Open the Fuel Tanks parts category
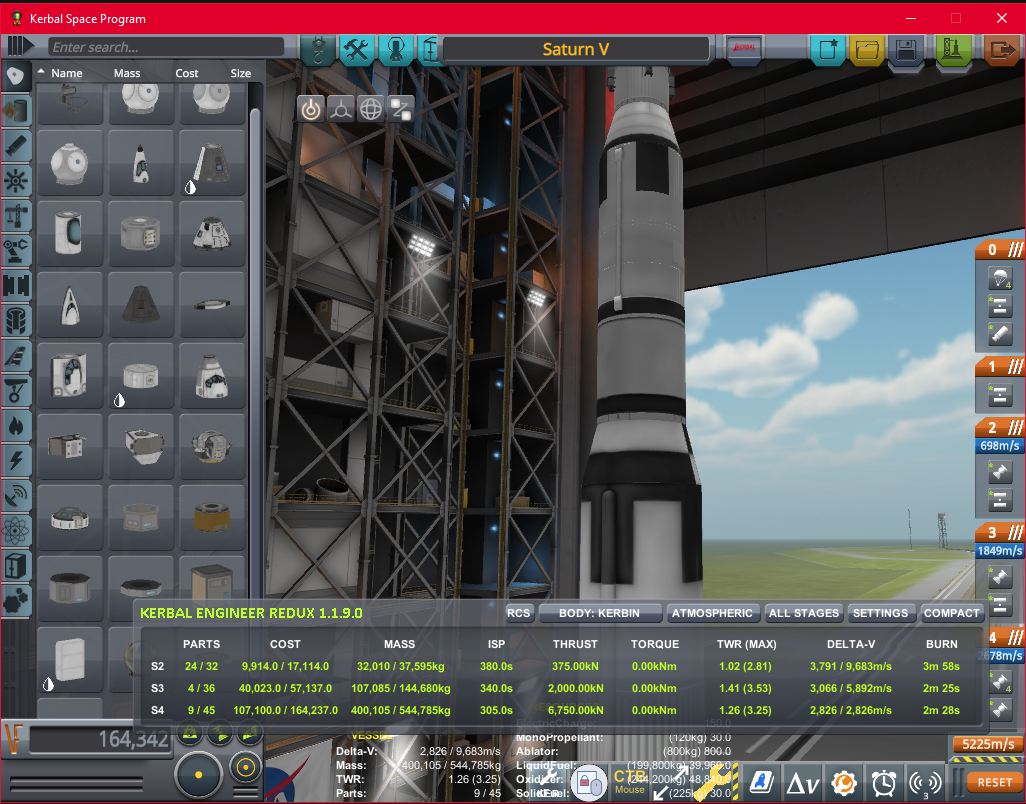 coord(16,110)
